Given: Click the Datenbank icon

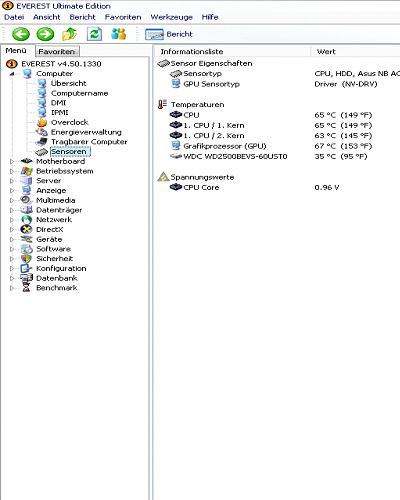Looking at the screenshot, I should click(26, 278).
